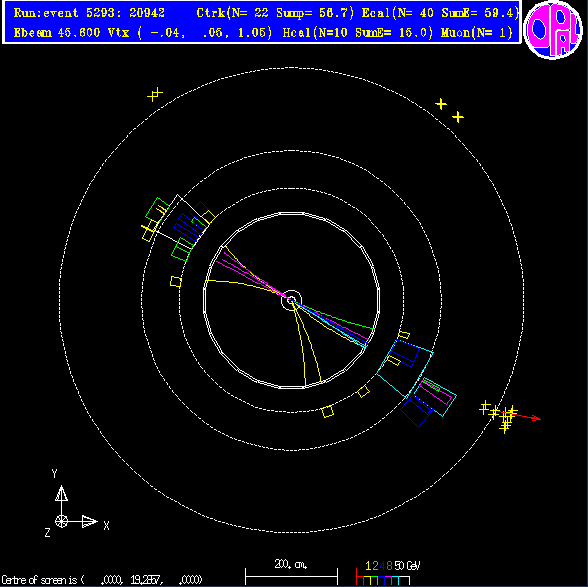Click the magenta 8 GeV legend label
This screenshot has width=588, height=587.
point(389,566)
